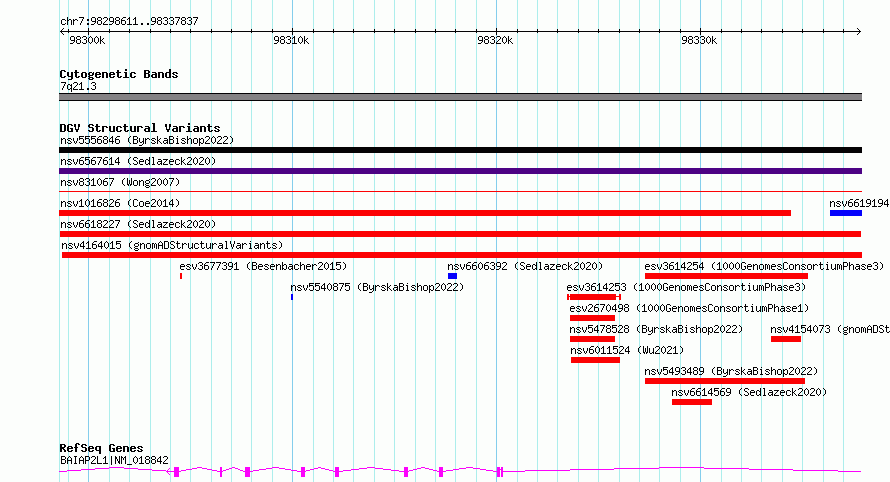The height and width of the screenshot is (482, 890).
Task: Click the red esv3614253 bar with end caps
Action: (594, 297)
